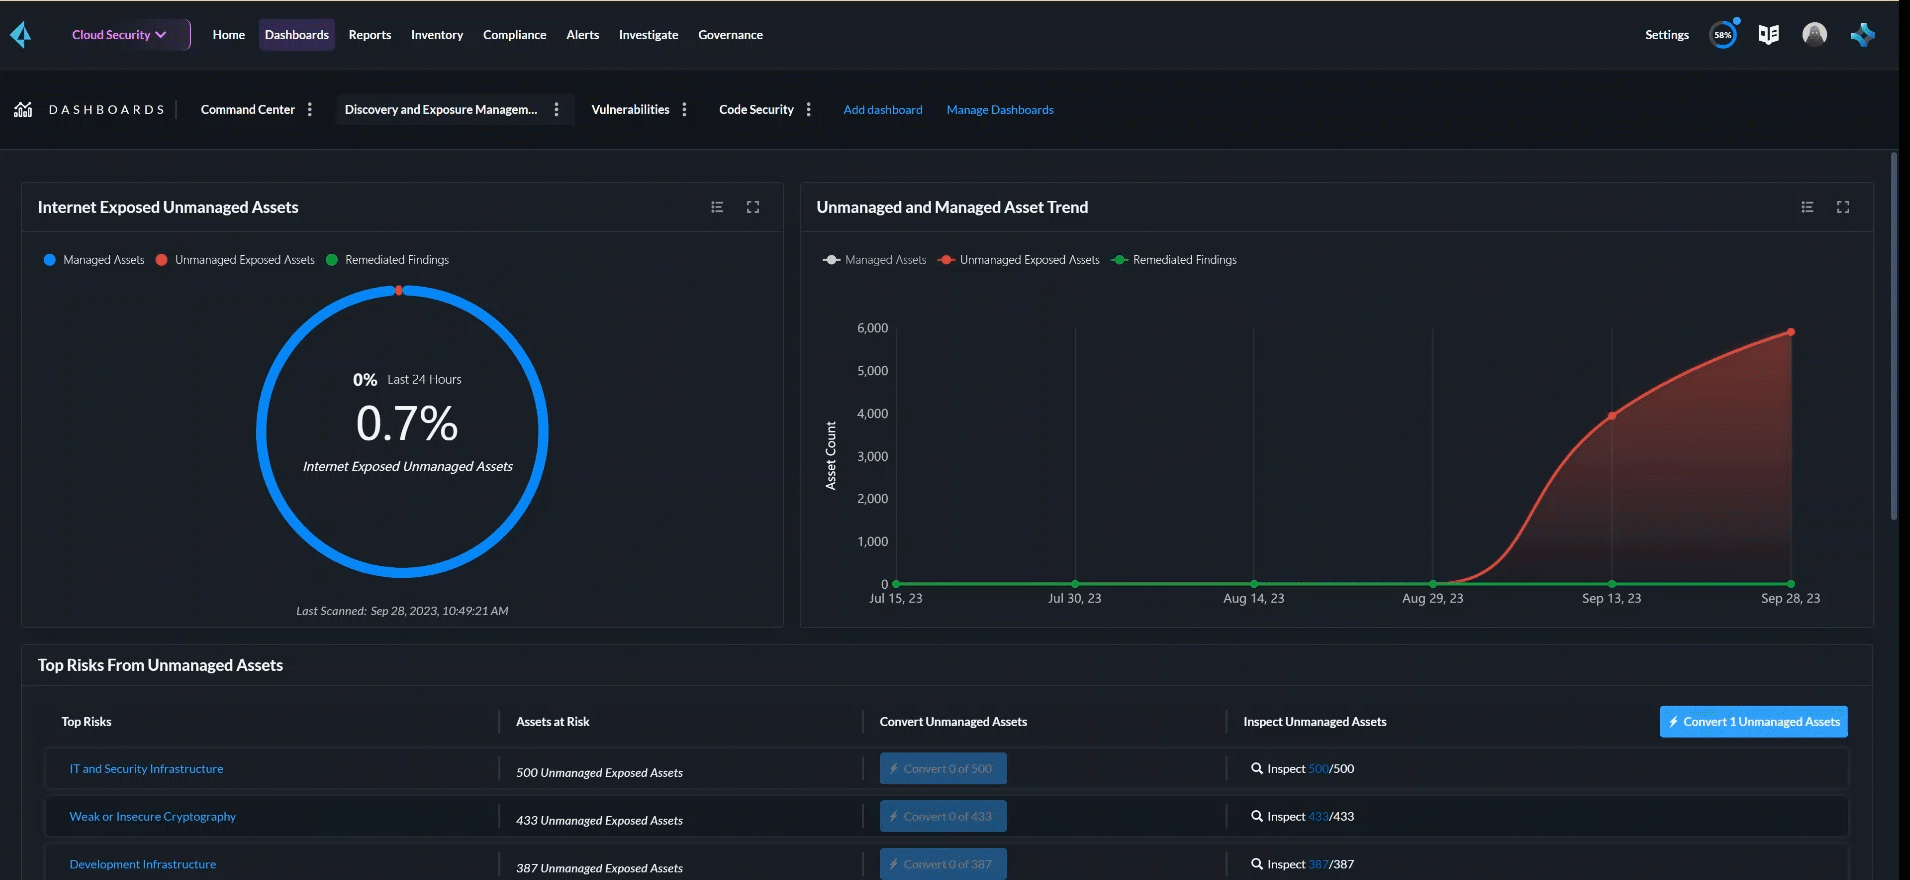Toggle Managed Assets legend in donut chart
Image resolution: width=1910 pixels, height=880 pixels.
coord(94,260)
